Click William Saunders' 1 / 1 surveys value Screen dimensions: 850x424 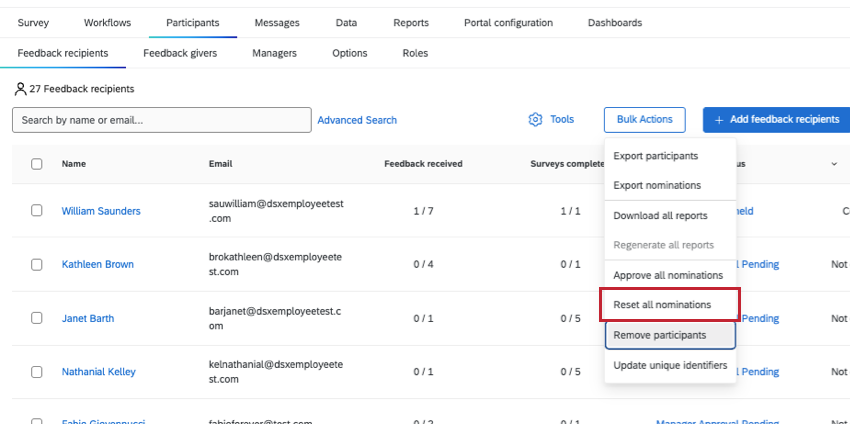(570, 211)
